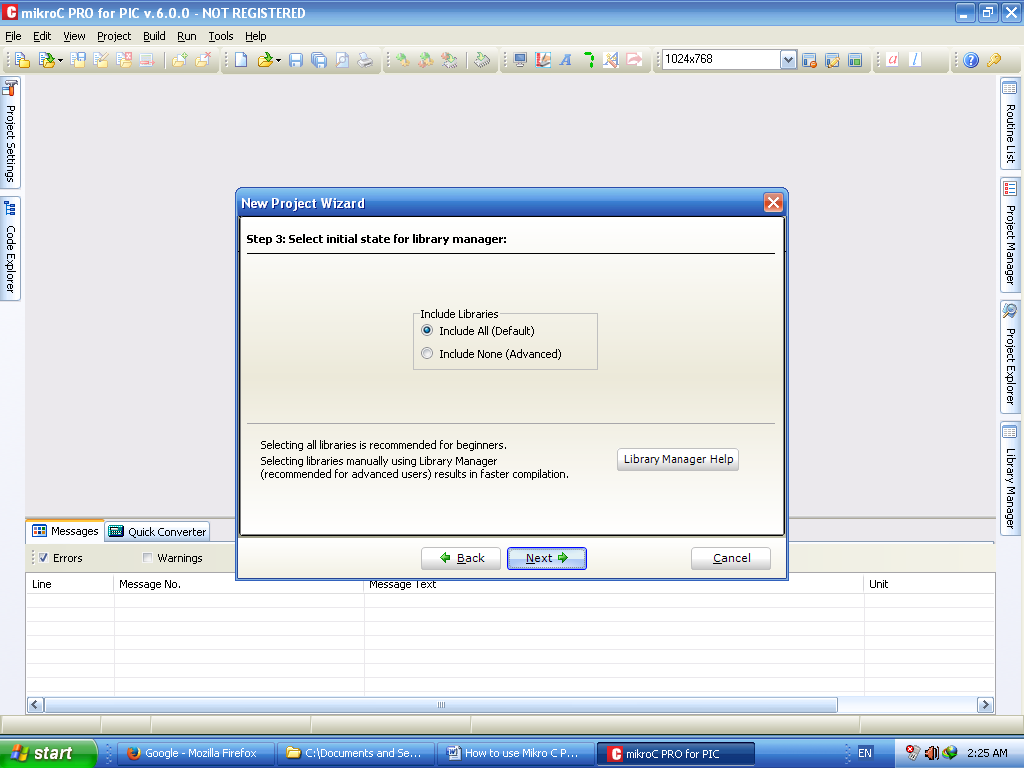Open the Edit menu

42,36
